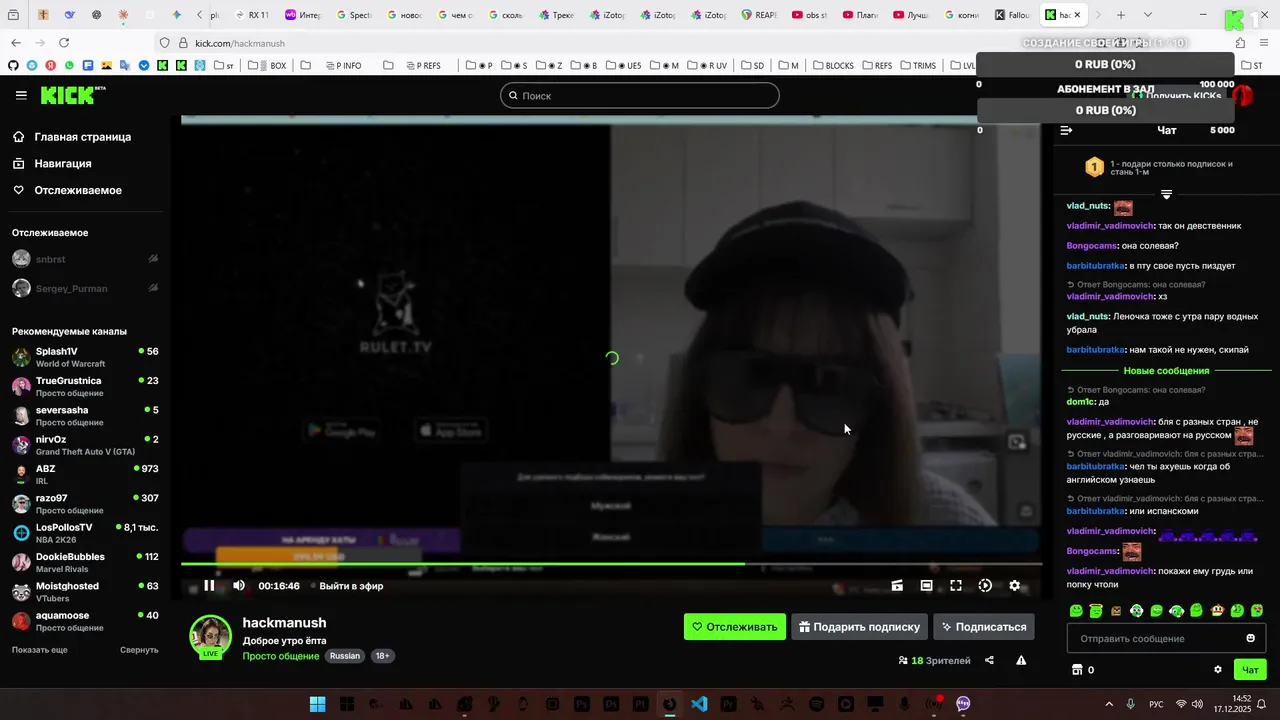The image size is (1280, 720).
Task: Open playback speed options
Action: [985, 586]
